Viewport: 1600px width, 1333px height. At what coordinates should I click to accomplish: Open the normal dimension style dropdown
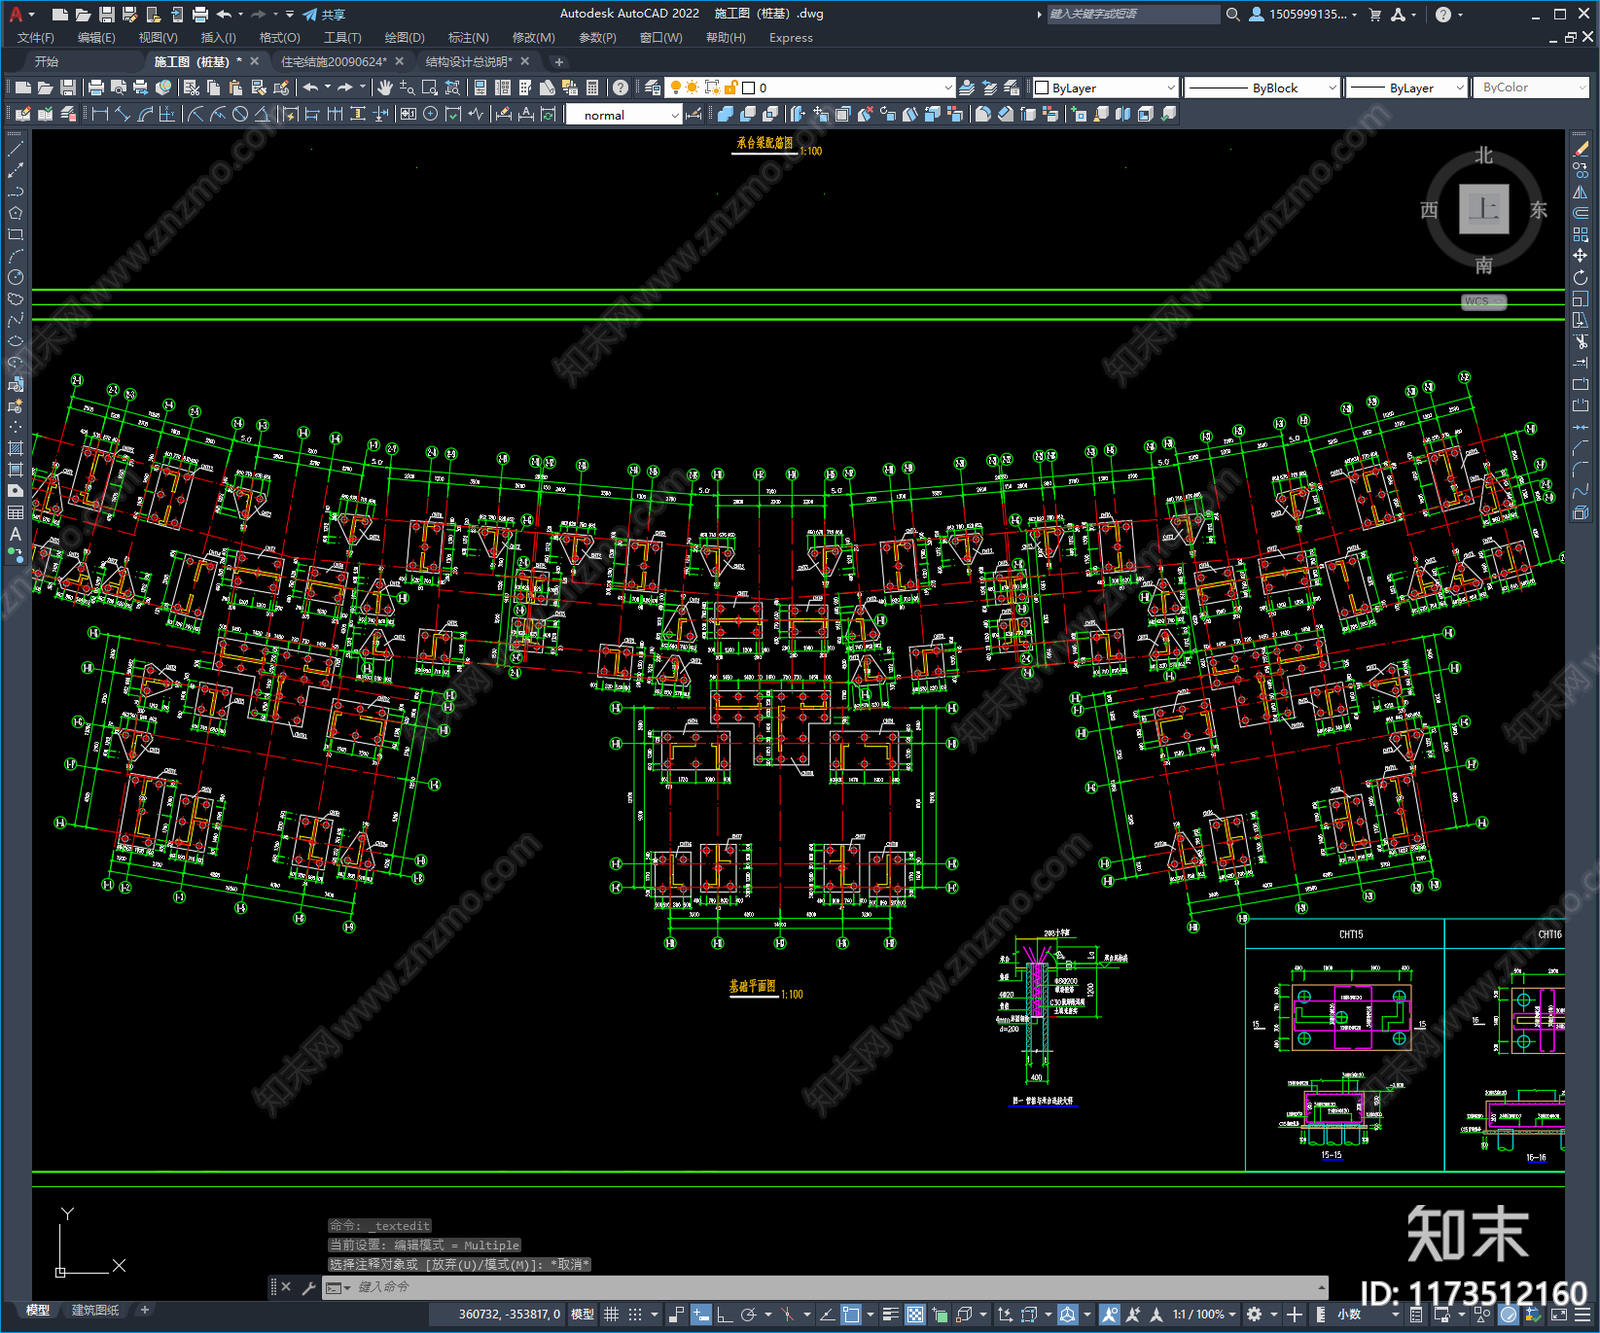(x=624, y=115)
